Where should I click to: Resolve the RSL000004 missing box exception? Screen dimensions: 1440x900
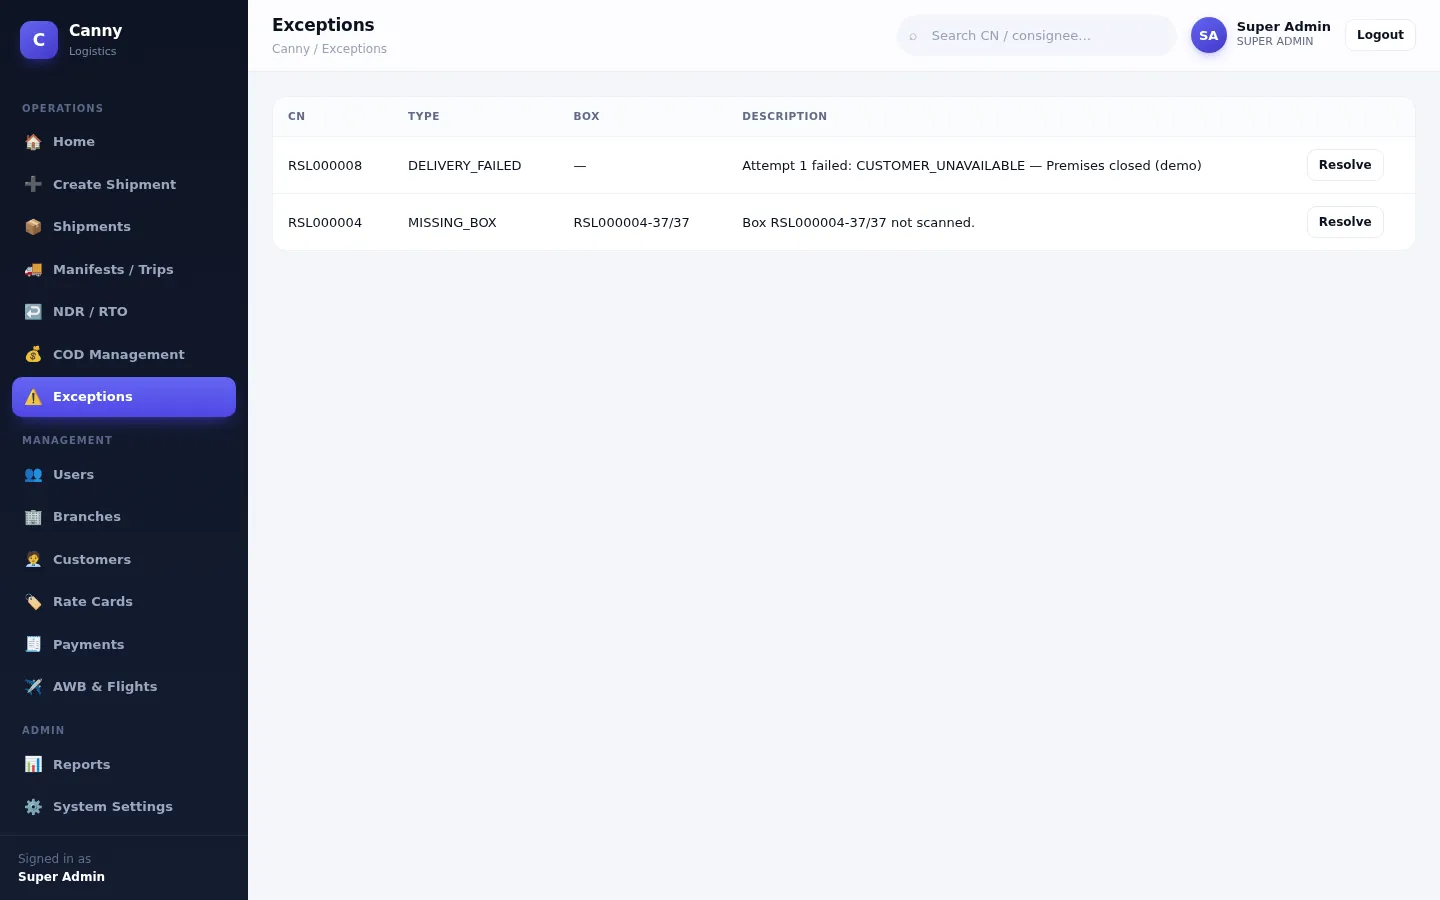point(1344,222)
